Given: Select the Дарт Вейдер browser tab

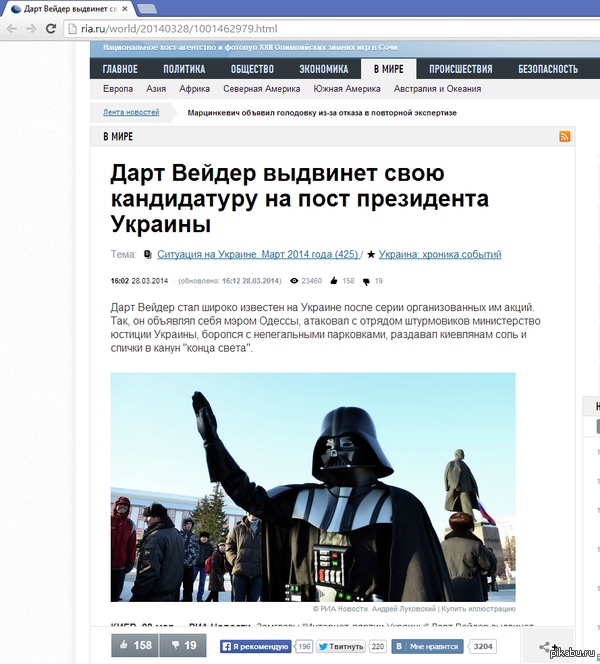Looking at the screenshot, I should [68, 9].
